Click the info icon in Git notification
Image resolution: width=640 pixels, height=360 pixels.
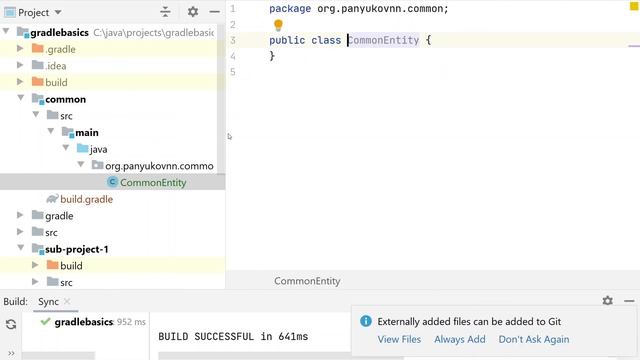(x=366, y=321)
